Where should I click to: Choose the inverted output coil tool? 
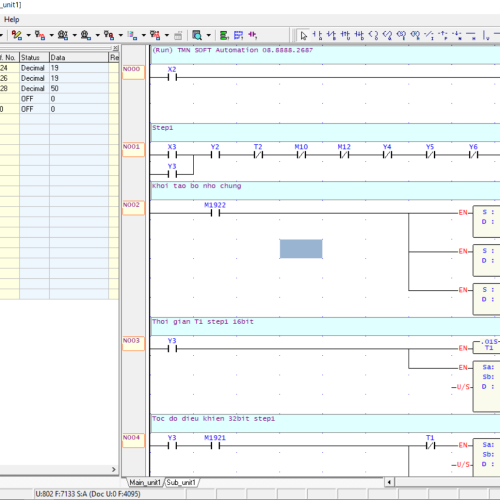point(387,35)
